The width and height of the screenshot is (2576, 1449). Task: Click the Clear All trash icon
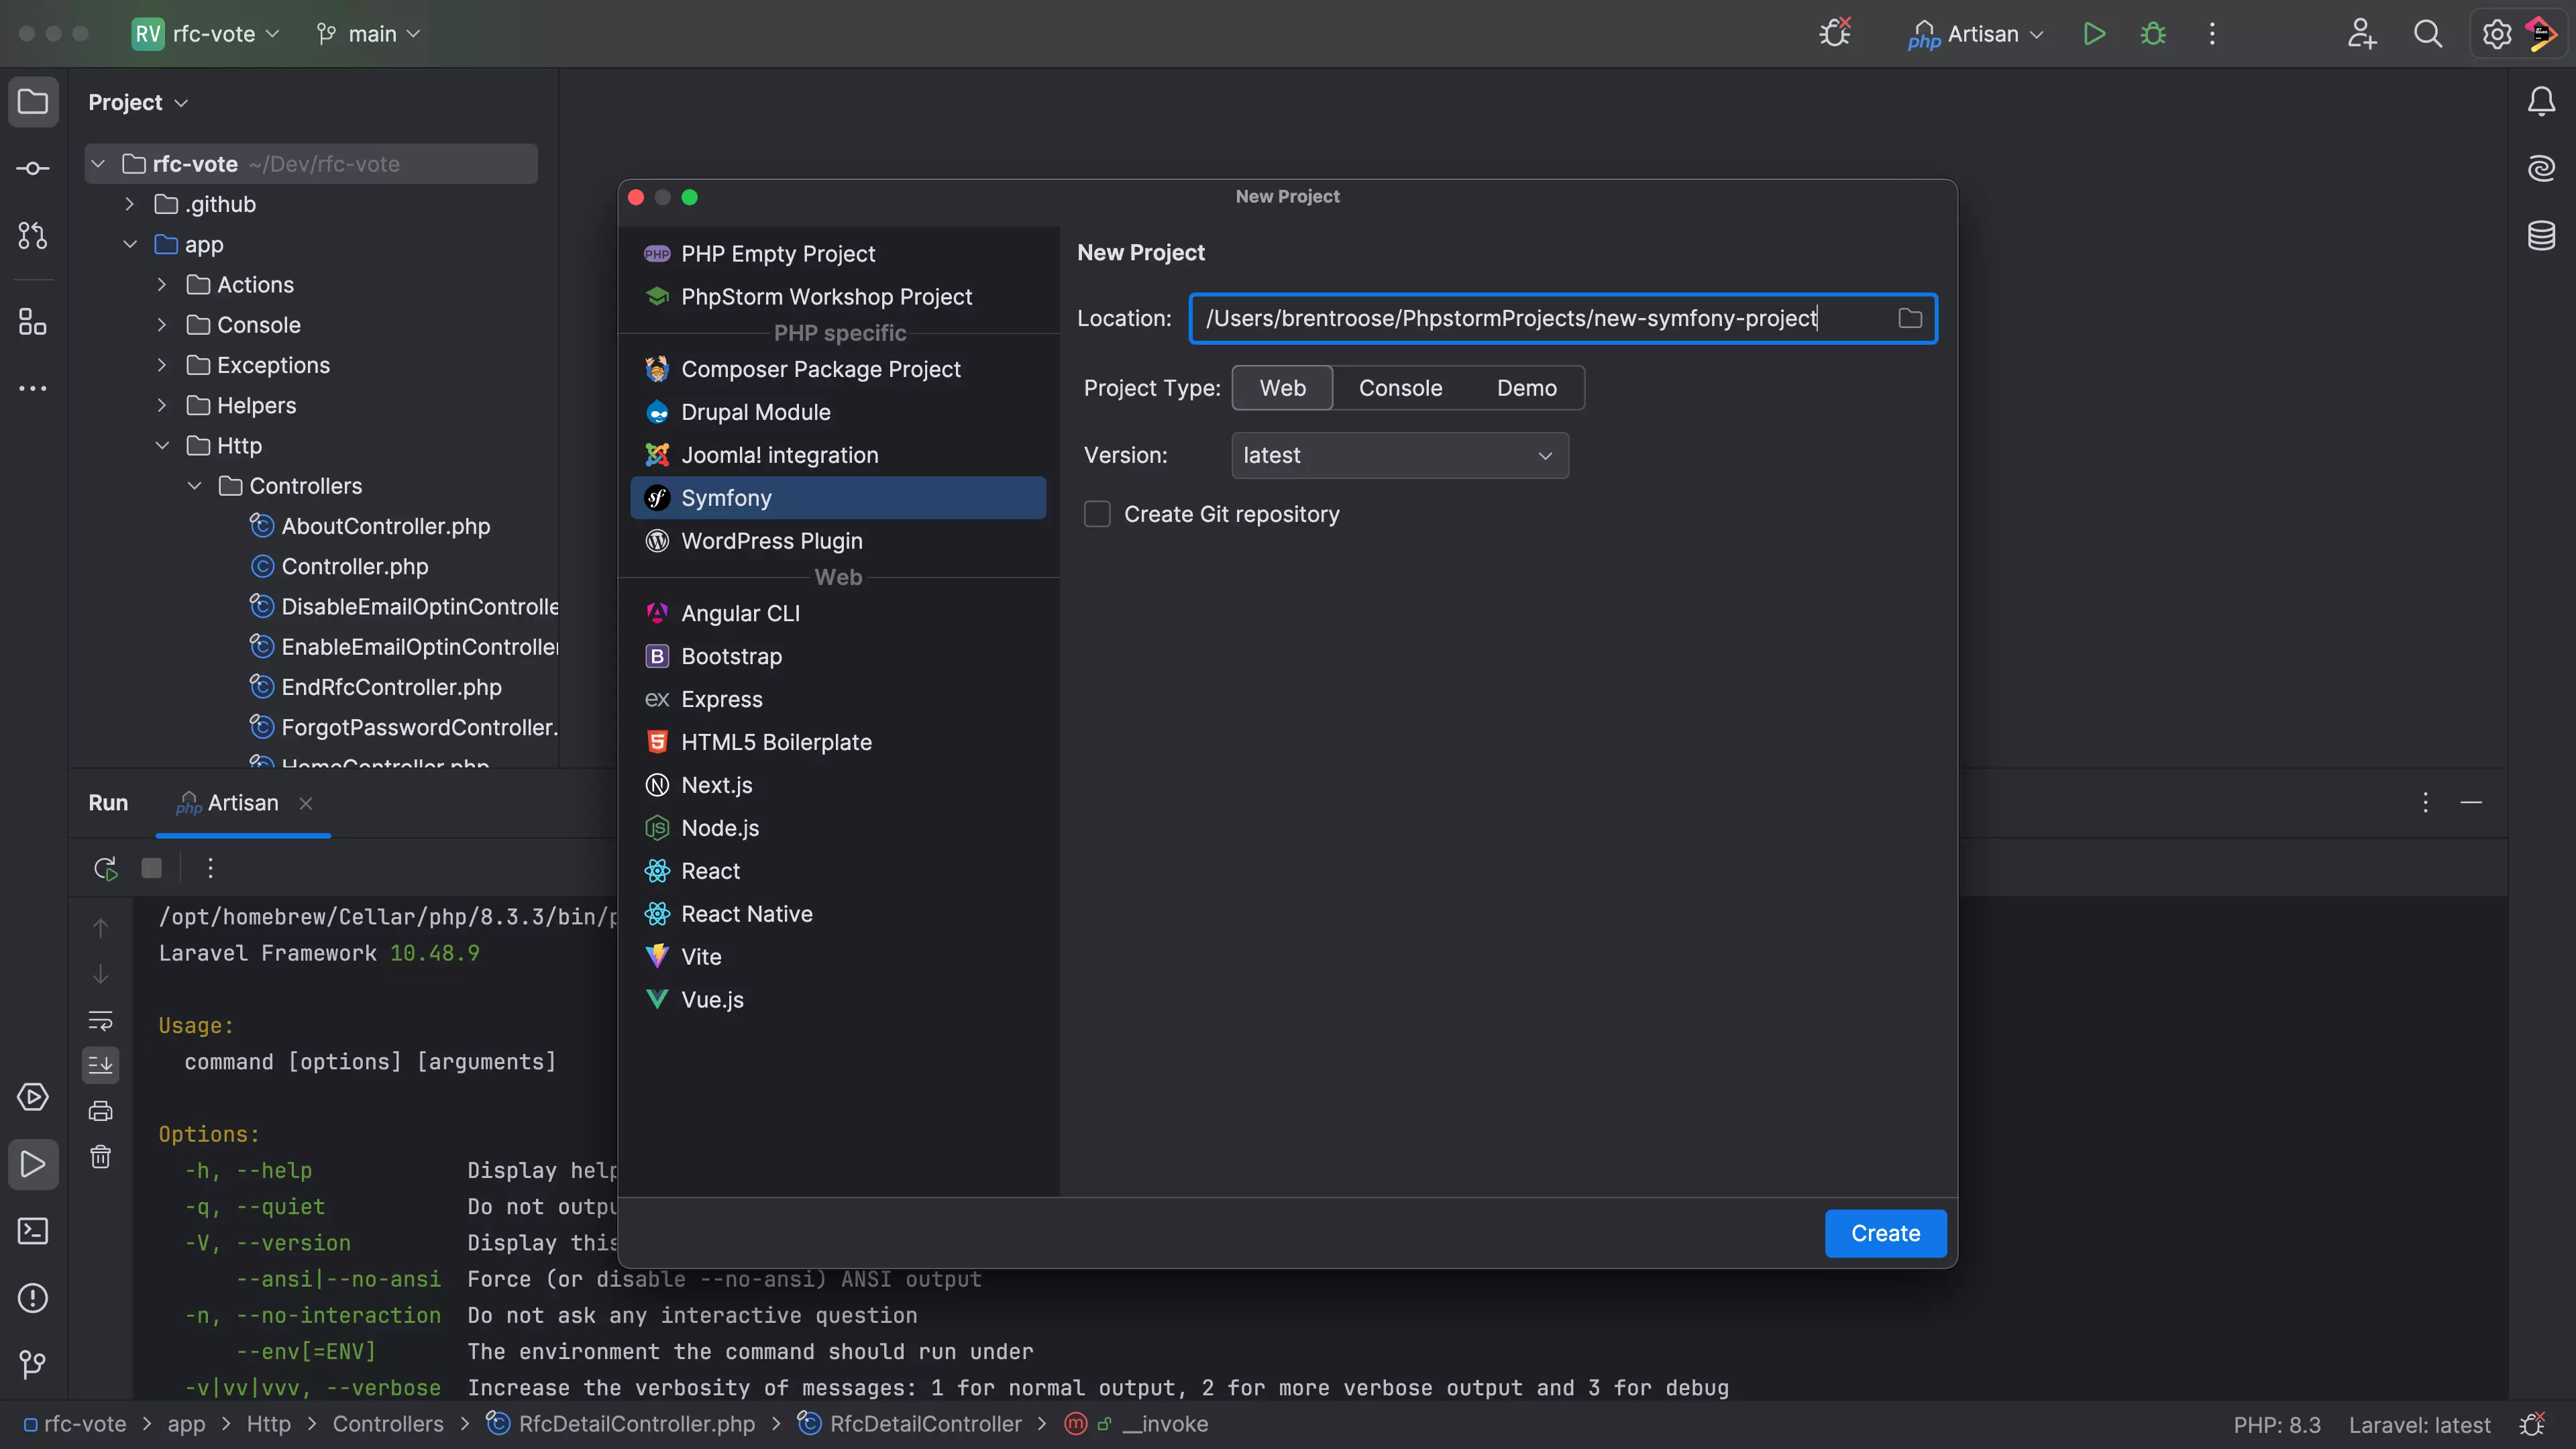coord(100,1157)
